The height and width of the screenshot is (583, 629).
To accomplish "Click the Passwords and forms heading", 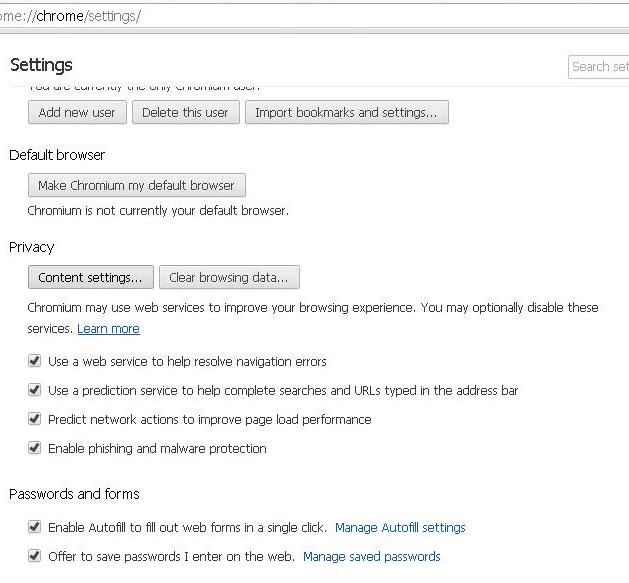I will [74, 494].
